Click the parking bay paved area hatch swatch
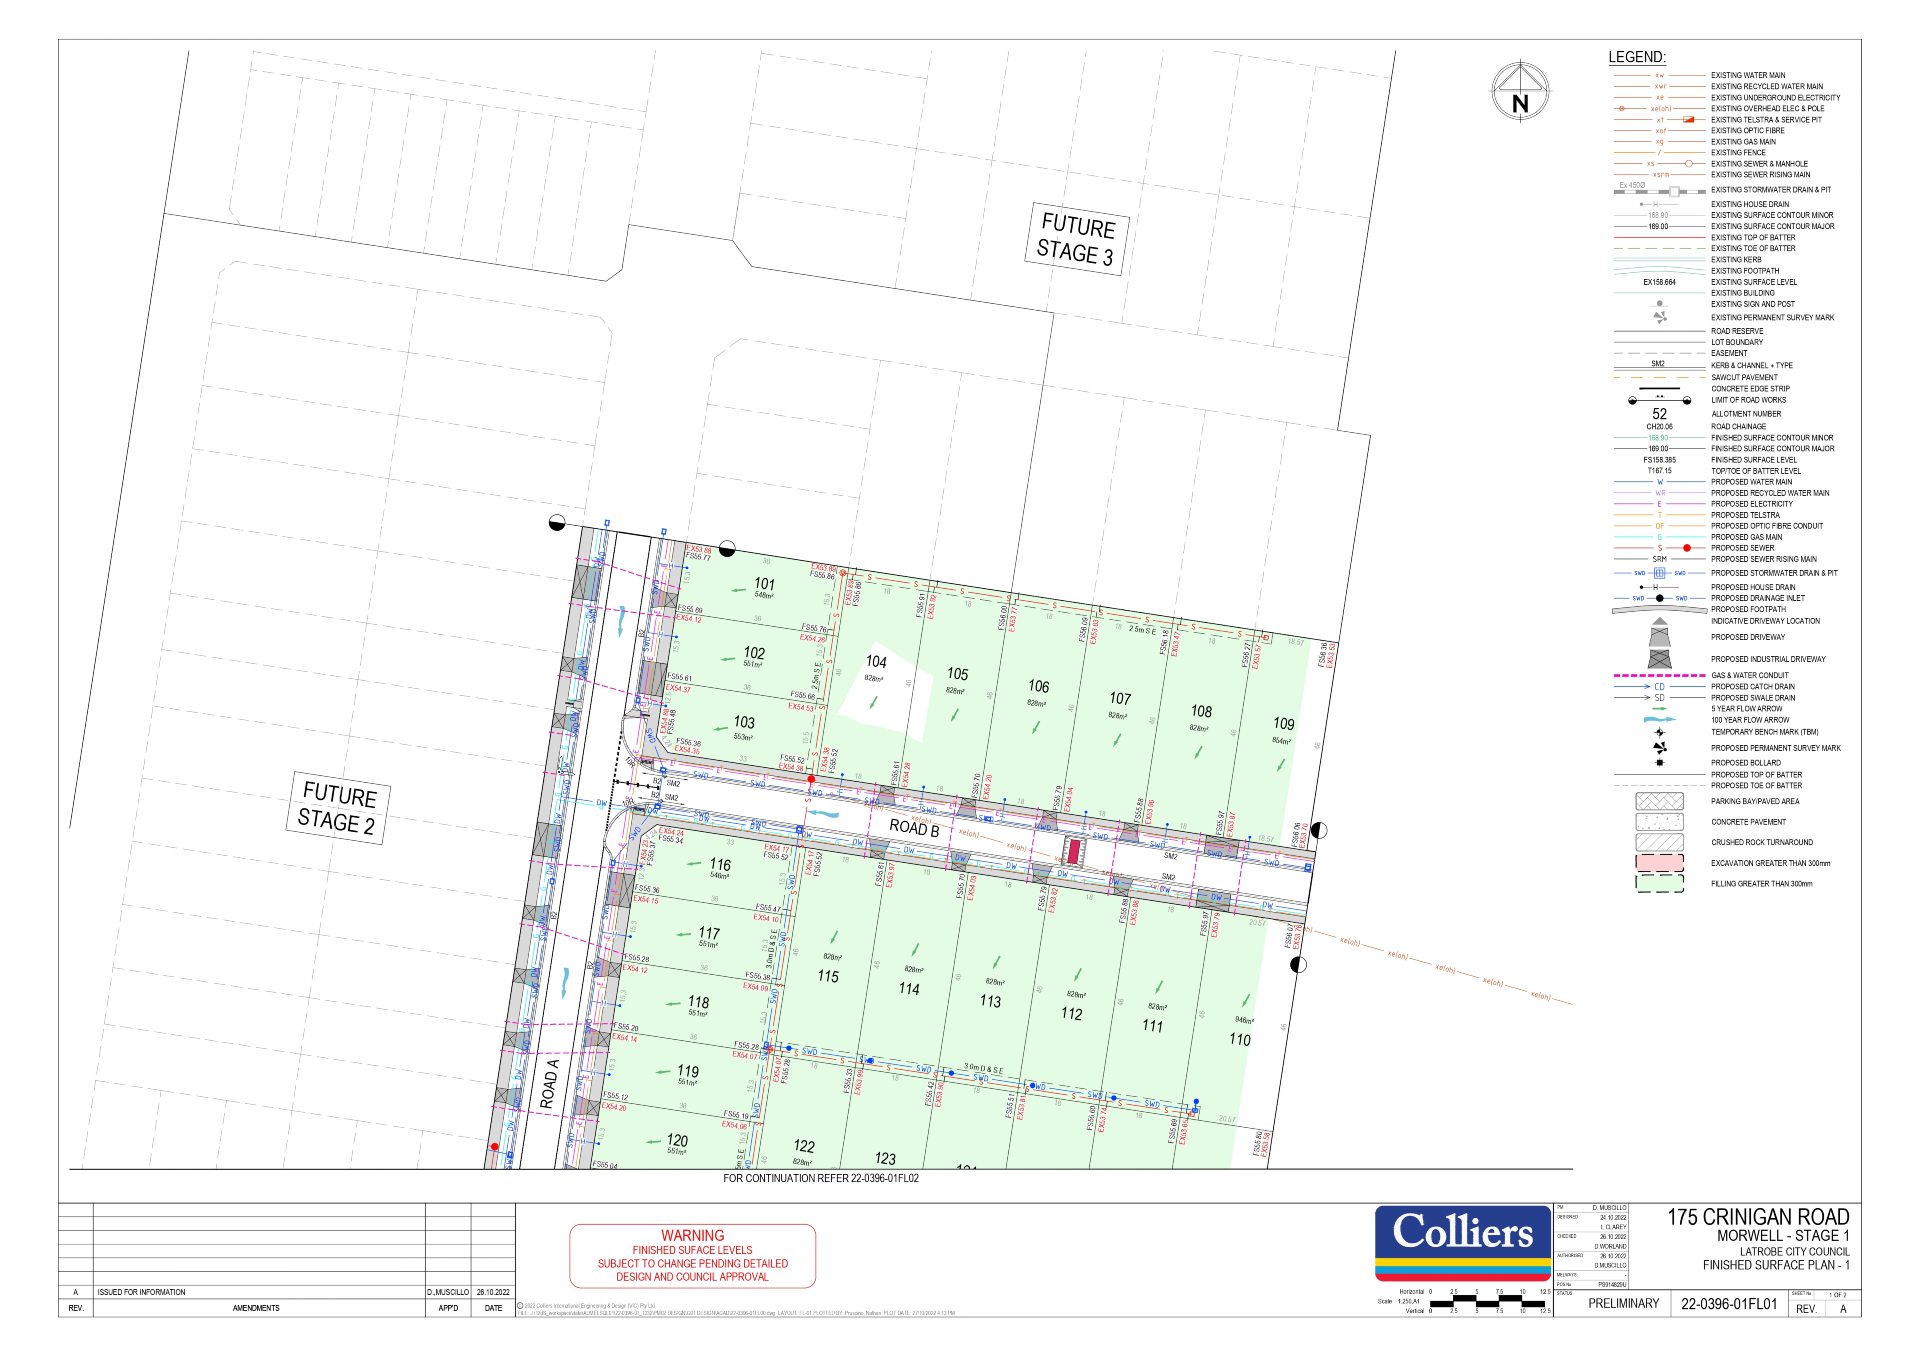 coord(1659,801)
